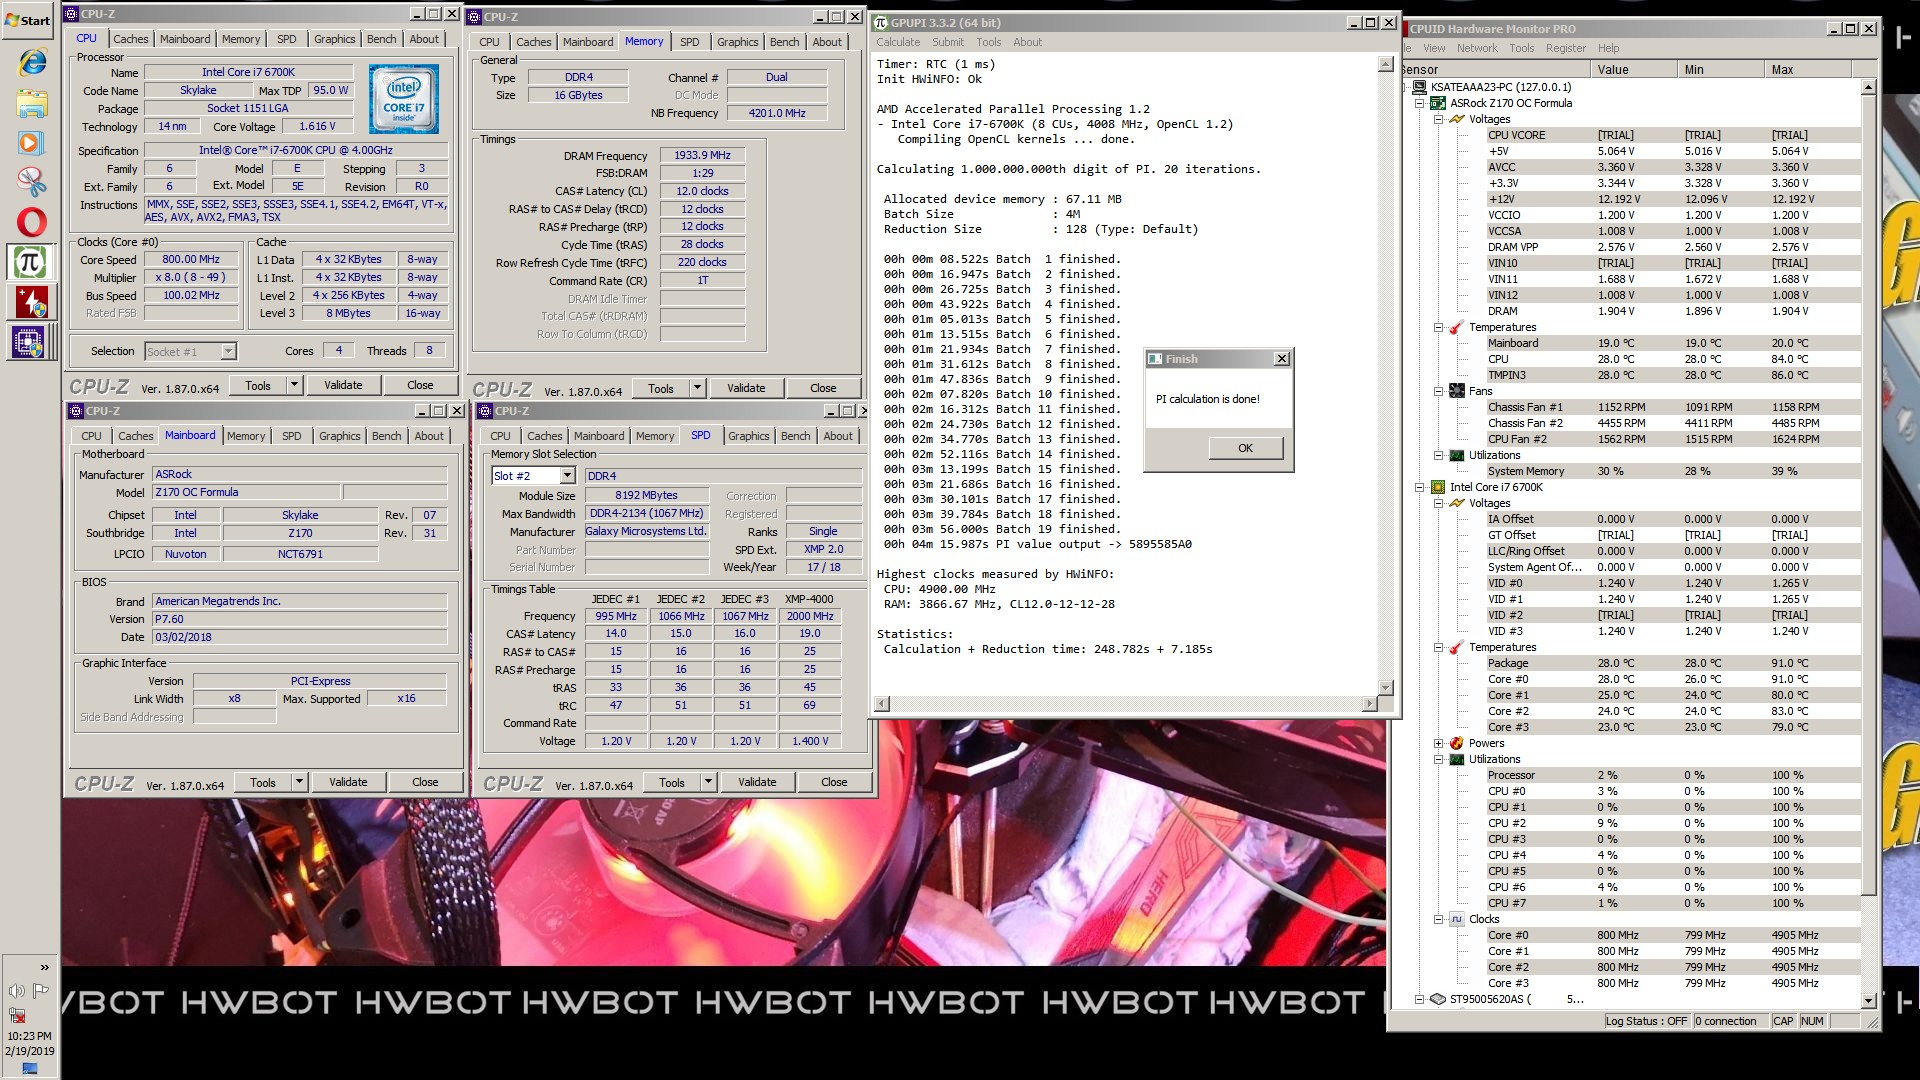The width and height of the screenshot is (1920, 1080).
Task: Collapse the mainboard Temperatures tree node
Action: [1439, 327]
